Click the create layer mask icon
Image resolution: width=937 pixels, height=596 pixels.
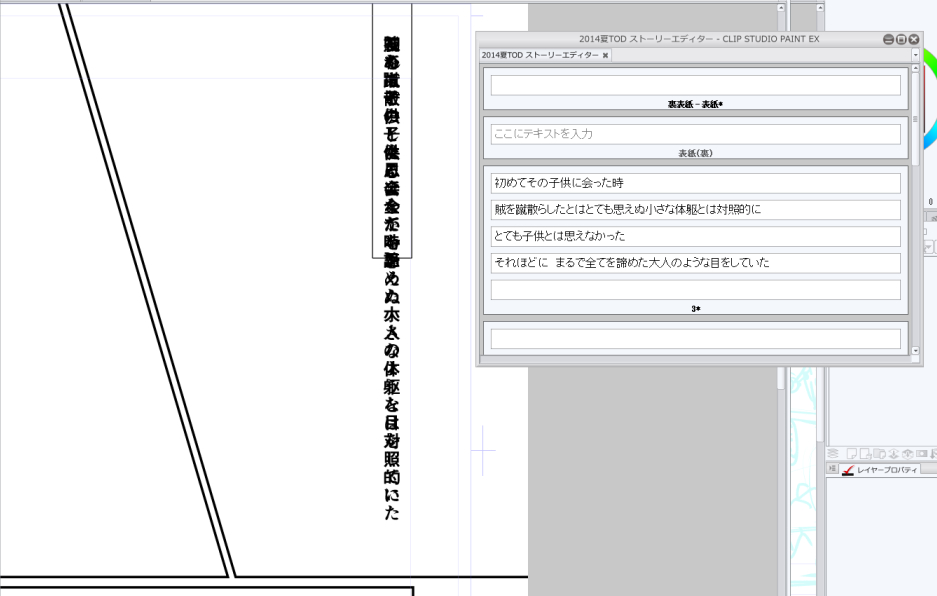pyautogui.click(x=922, y=454)
